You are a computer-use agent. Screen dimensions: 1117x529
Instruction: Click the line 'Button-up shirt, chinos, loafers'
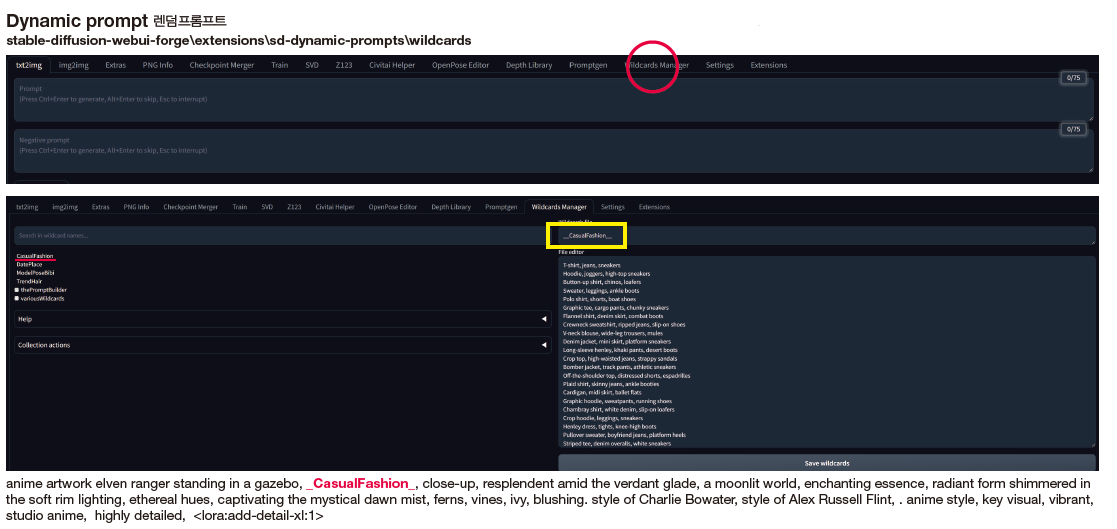(601, 282)
